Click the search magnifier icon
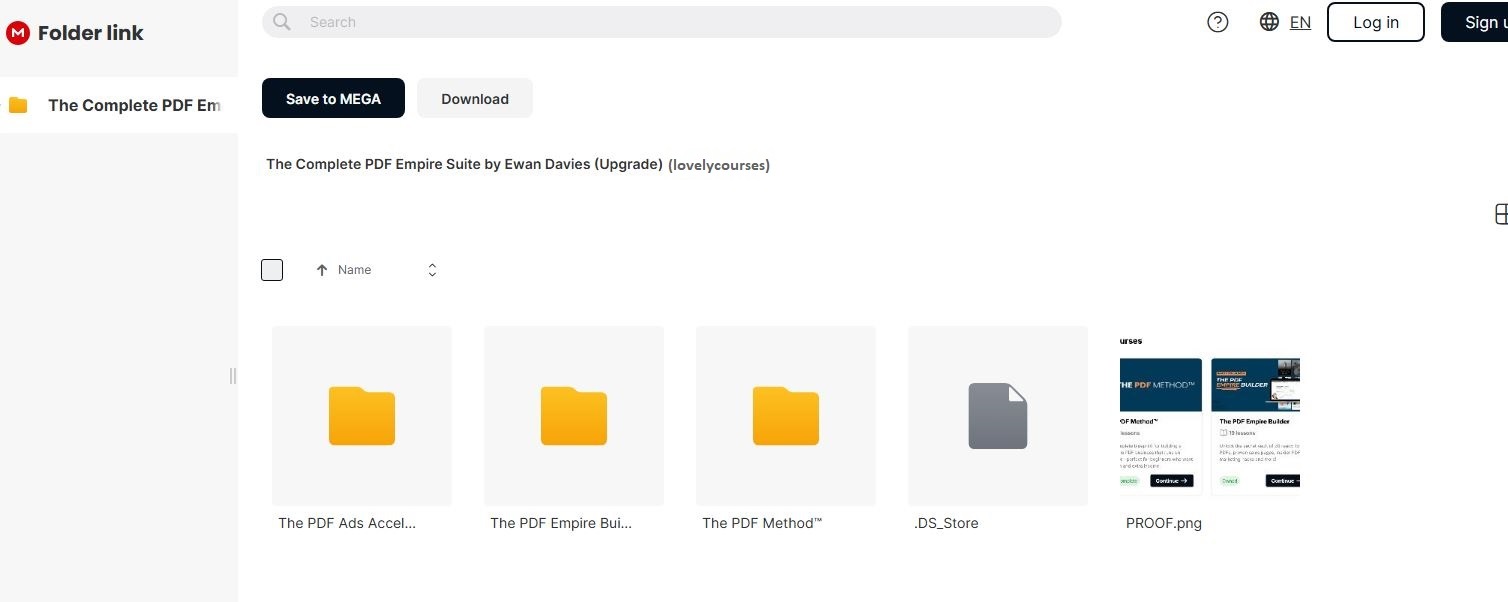This screenshot has width=1508, height=602. 282,22
